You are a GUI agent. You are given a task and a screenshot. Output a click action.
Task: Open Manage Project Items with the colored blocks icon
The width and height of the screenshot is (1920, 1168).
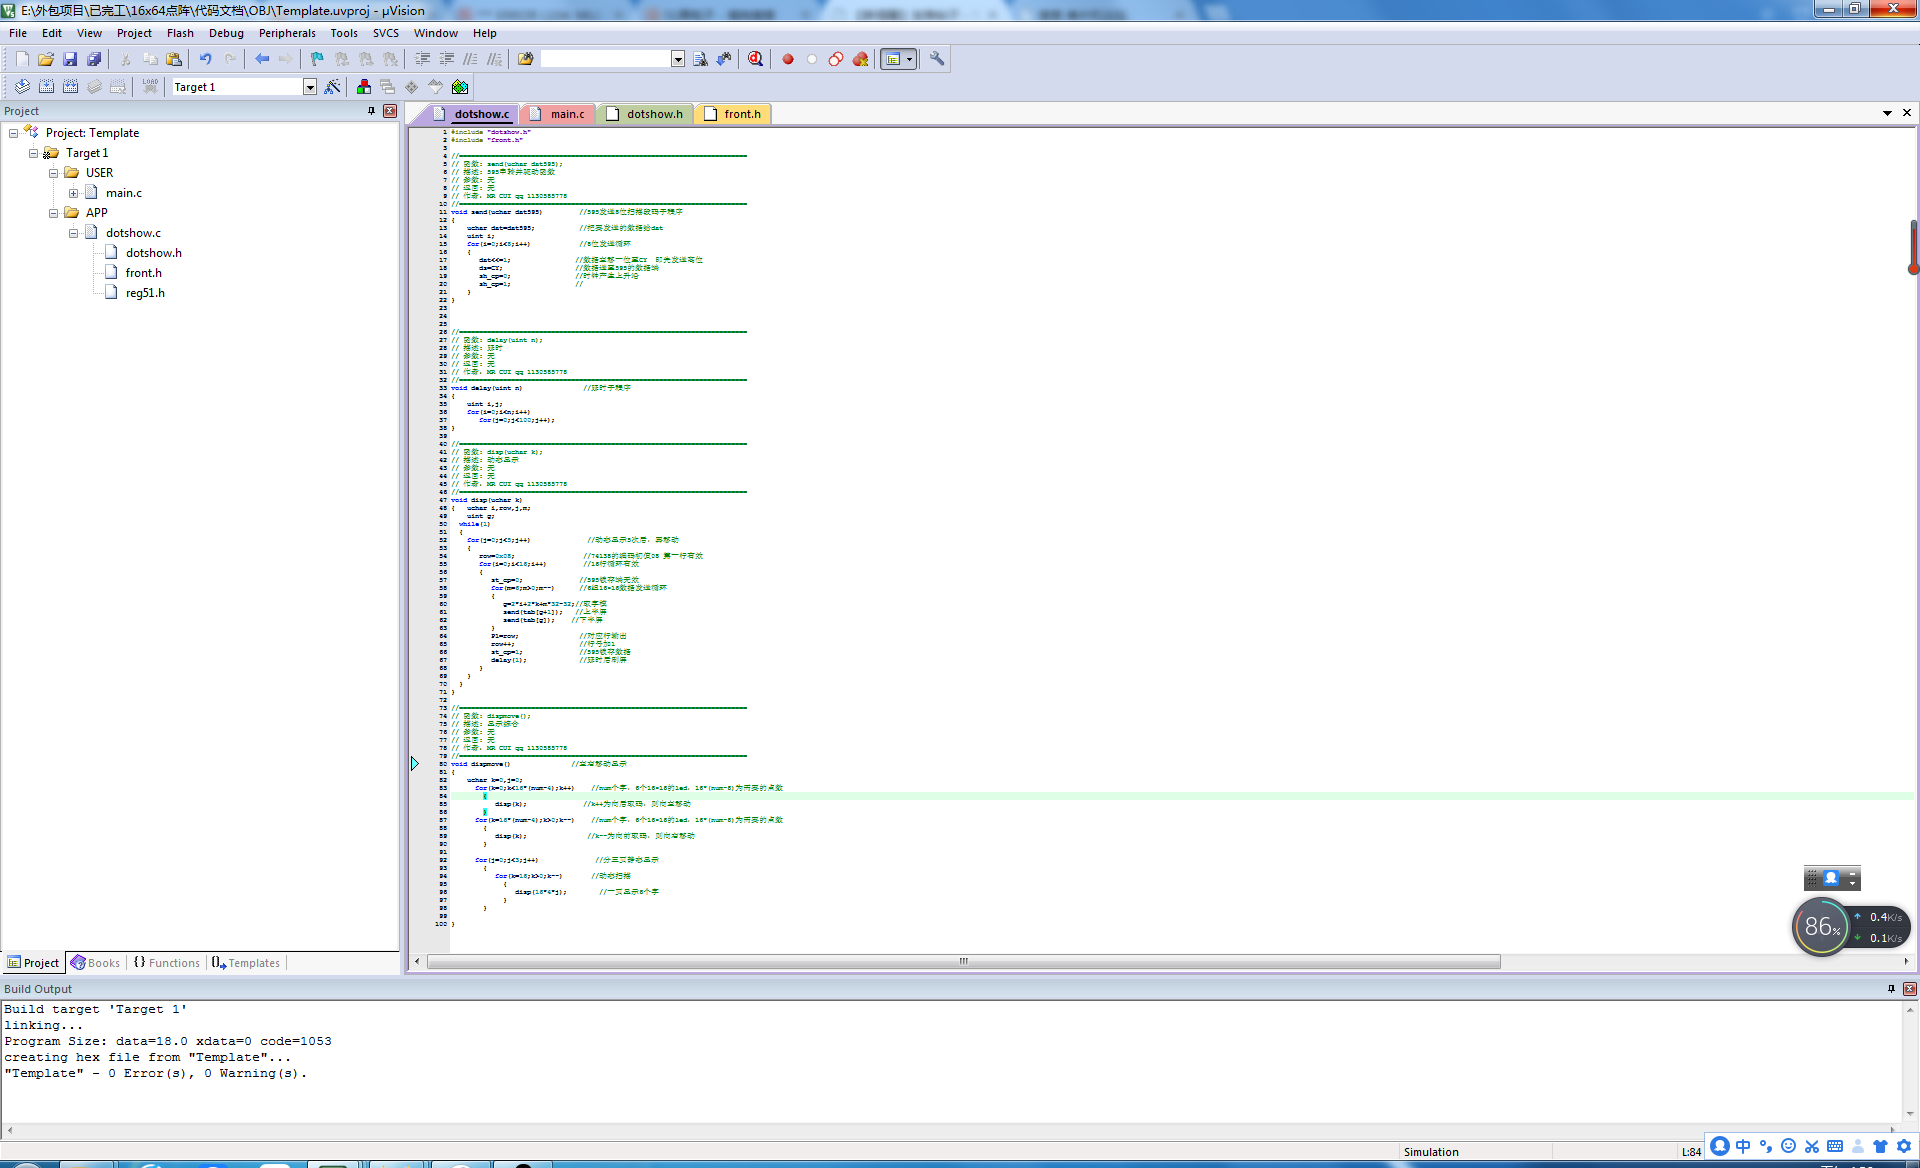point(364,87)
